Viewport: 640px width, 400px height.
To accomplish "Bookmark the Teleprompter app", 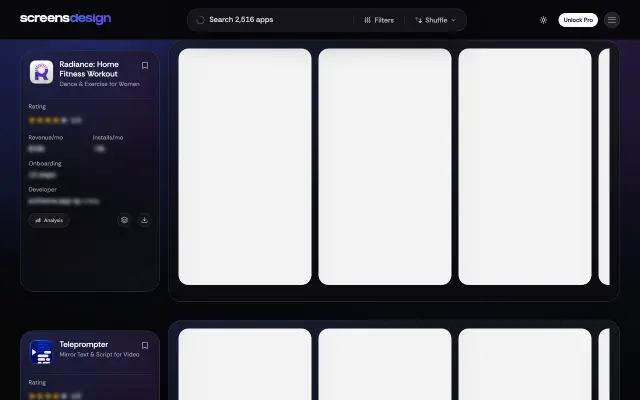I will coord(144,345).
